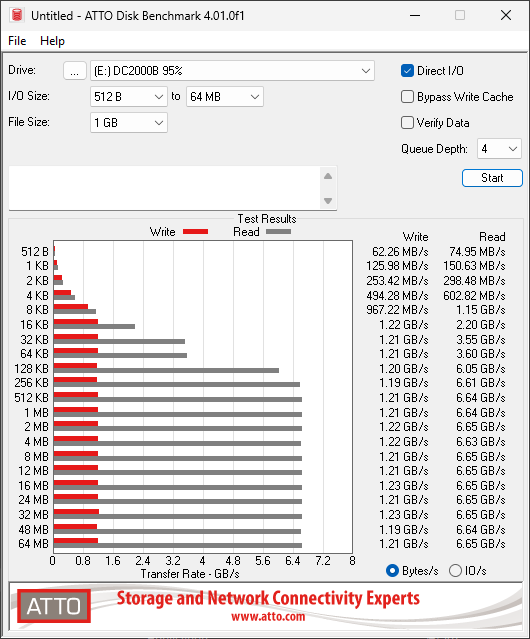The height and width of the screenshot is (639, 530).
Task: Click inside the test description text box
Action: pos(165,188)
